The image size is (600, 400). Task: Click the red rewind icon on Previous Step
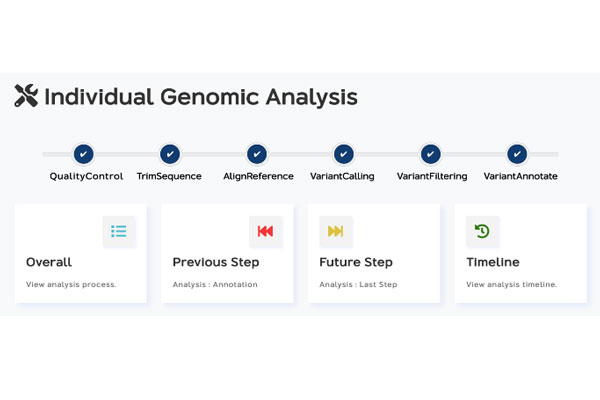tap(265, 231)
